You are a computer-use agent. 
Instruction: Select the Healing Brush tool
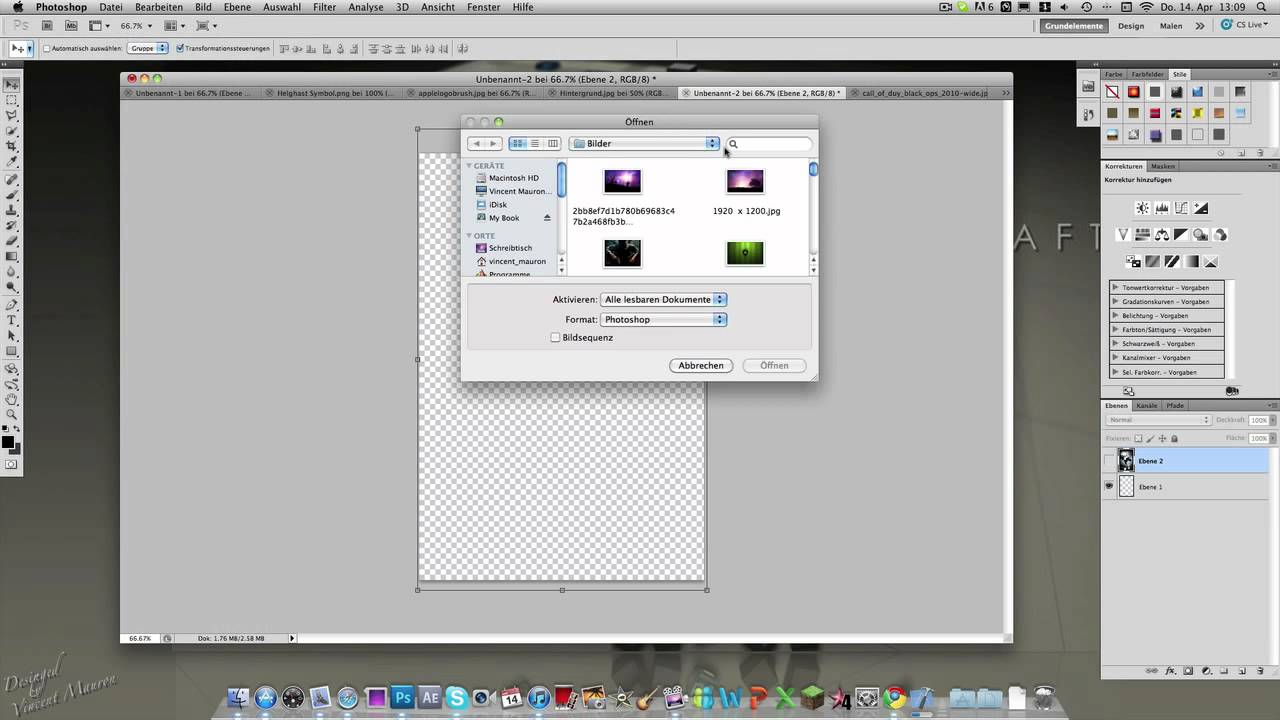point(12,180)
